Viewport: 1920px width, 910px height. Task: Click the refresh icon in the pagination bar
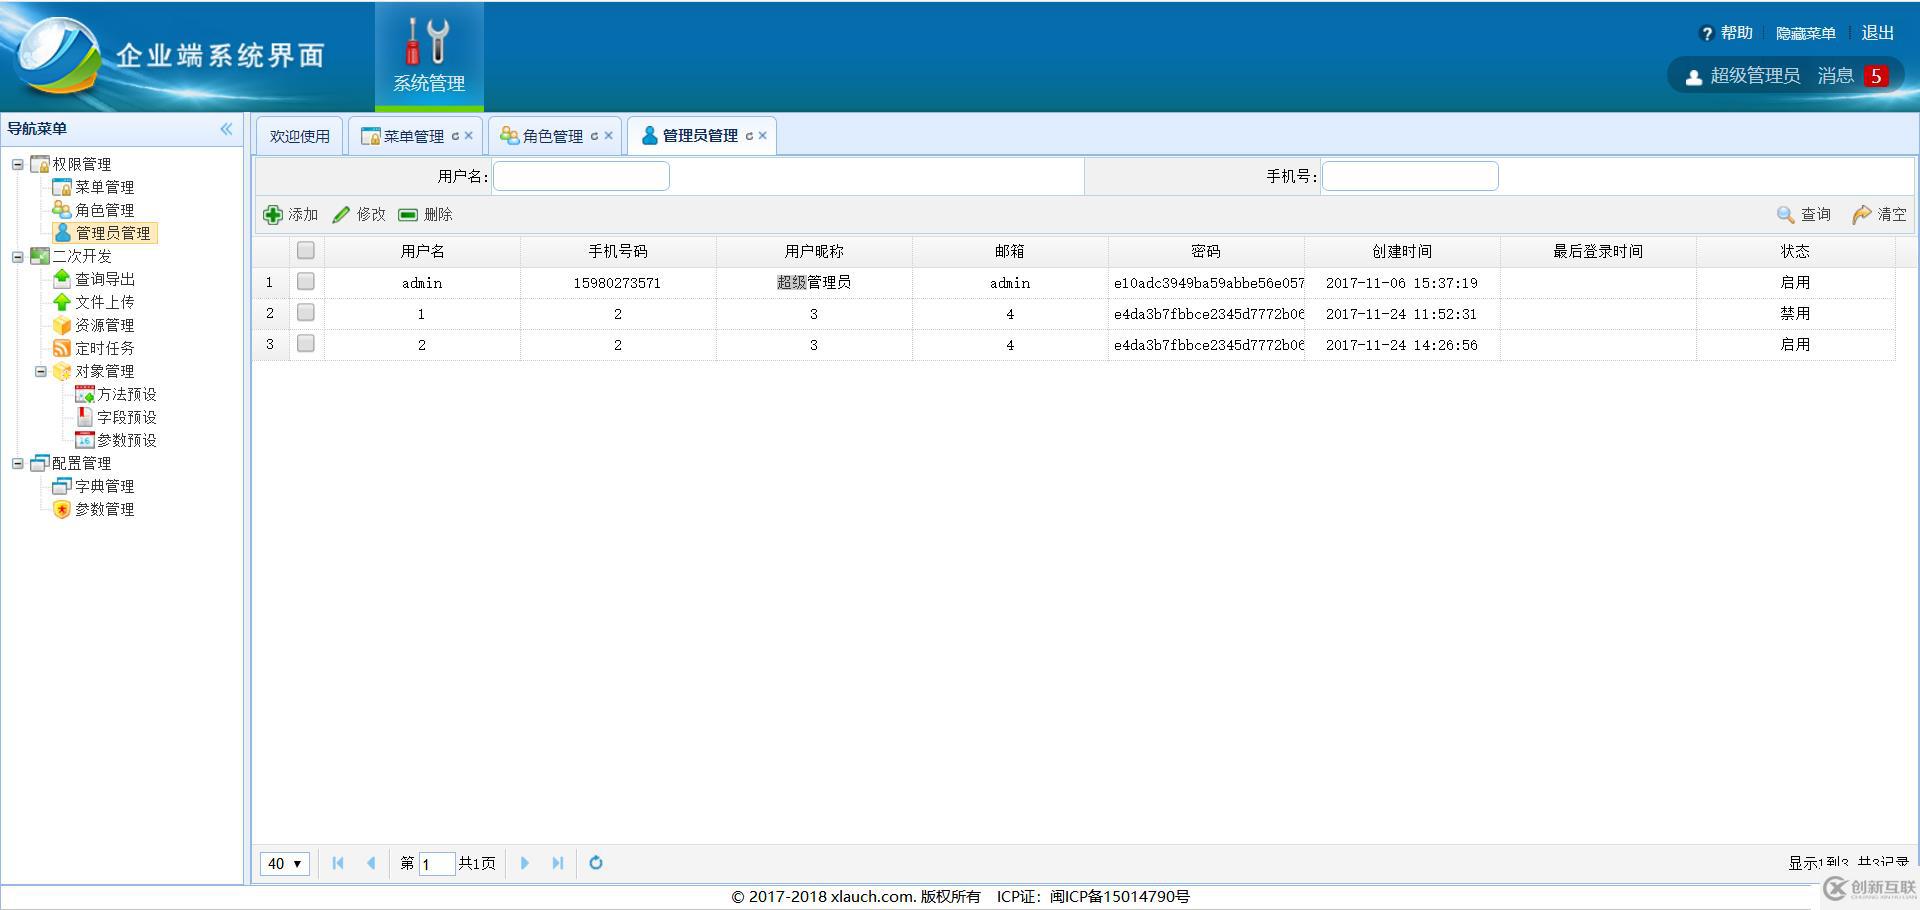596,863
